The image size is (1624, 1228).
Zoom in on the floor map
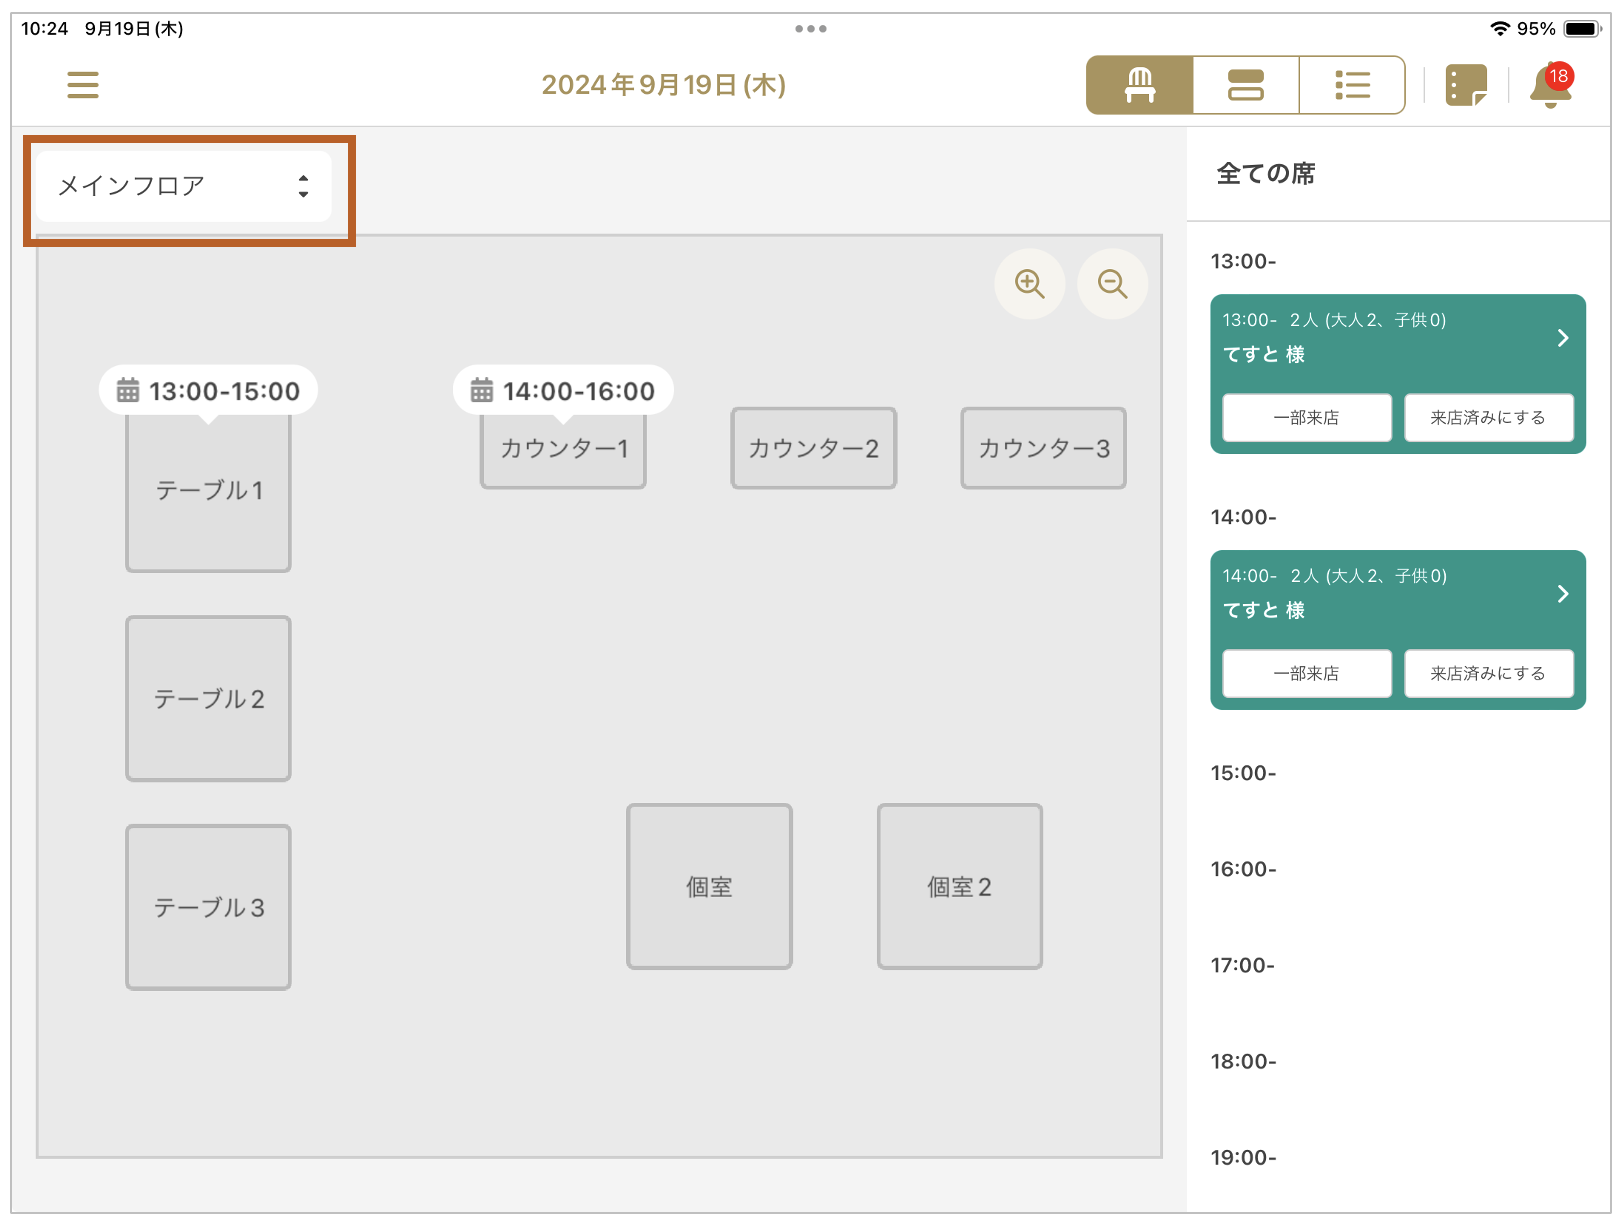(1029, 284)
